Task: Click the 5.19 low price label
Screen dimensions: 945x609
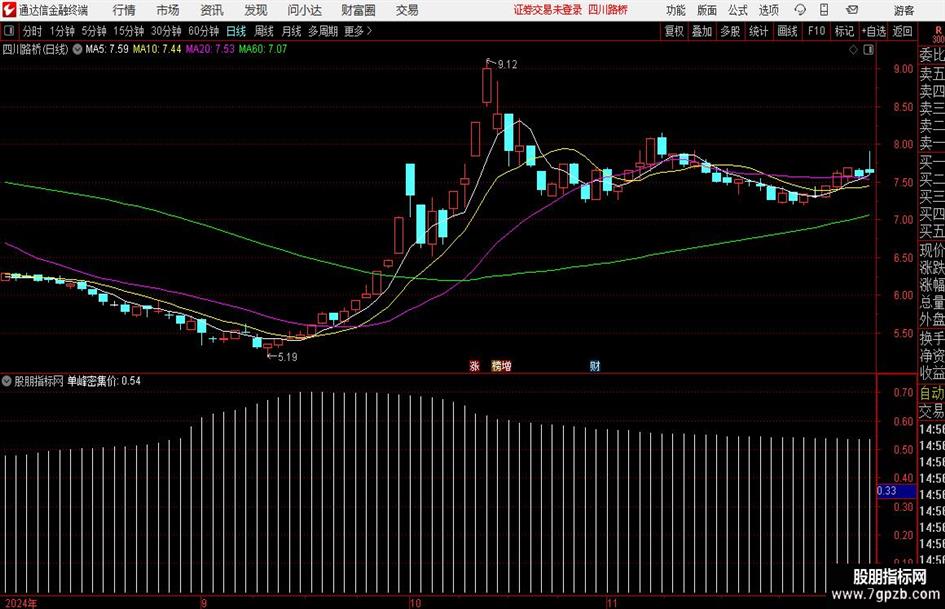Action: pyautogui.click(x=287, y=357)
